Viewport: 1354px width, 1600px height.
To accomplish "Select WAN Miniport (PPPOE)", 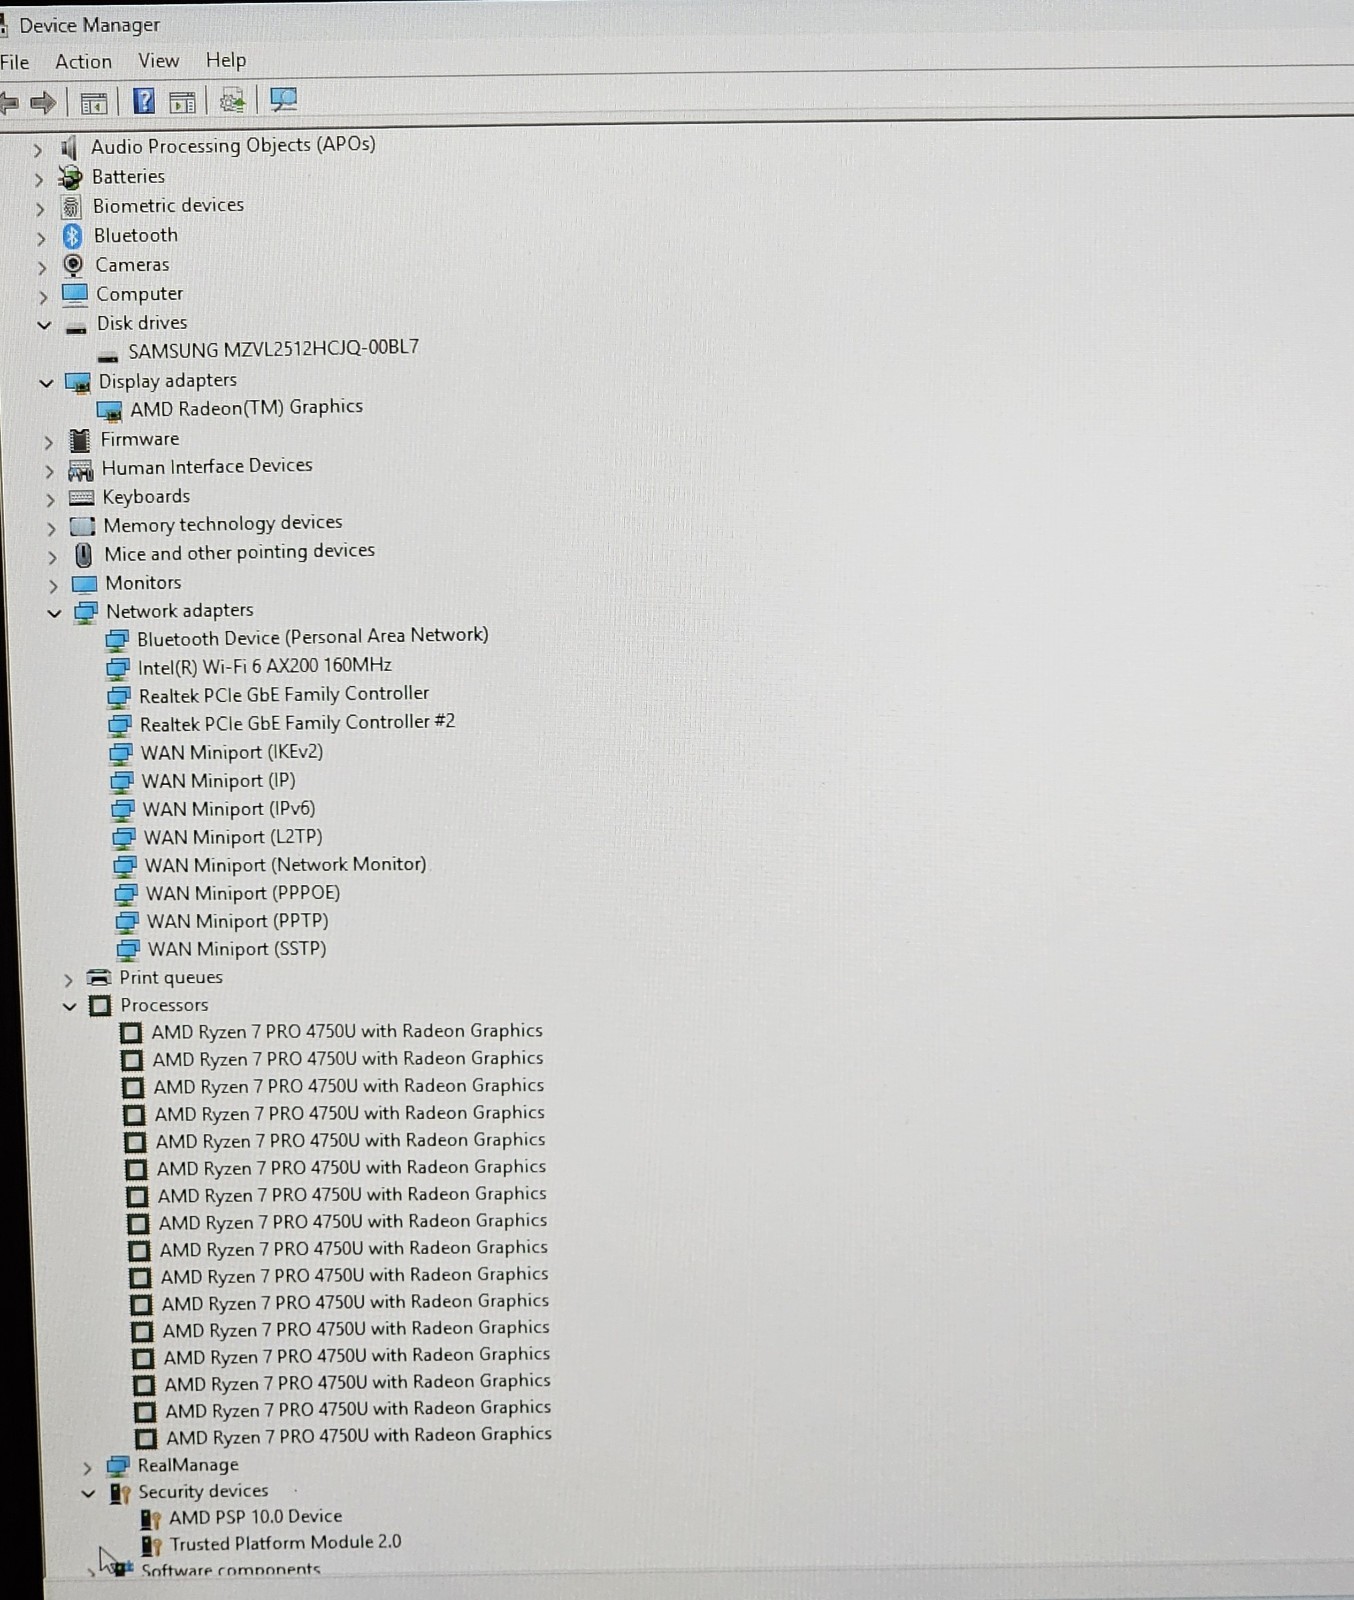I will click(x=243, y=893).
